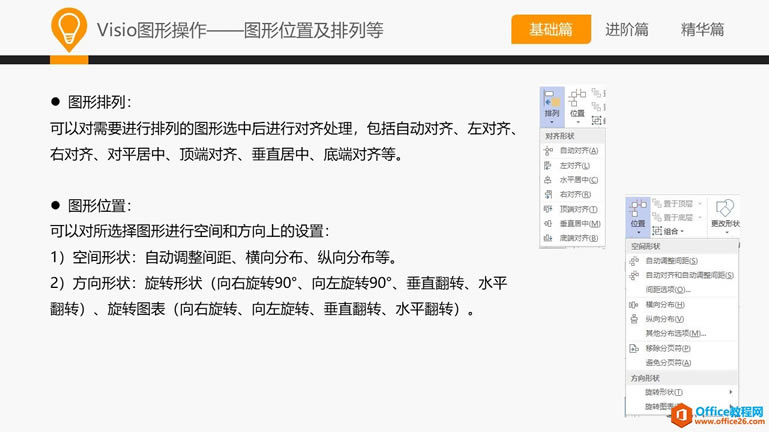Image resolution: width=769 pixels, height=432 pixels.
Task: Choose 移除分页符(P) menu item
Action: click(x=682, y=348)
